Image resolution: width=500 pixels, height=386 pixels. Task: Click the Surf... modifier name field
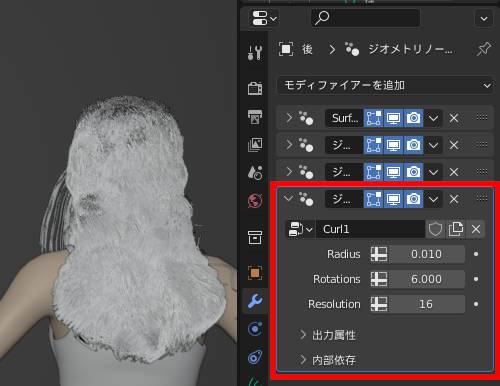[344, 118]
